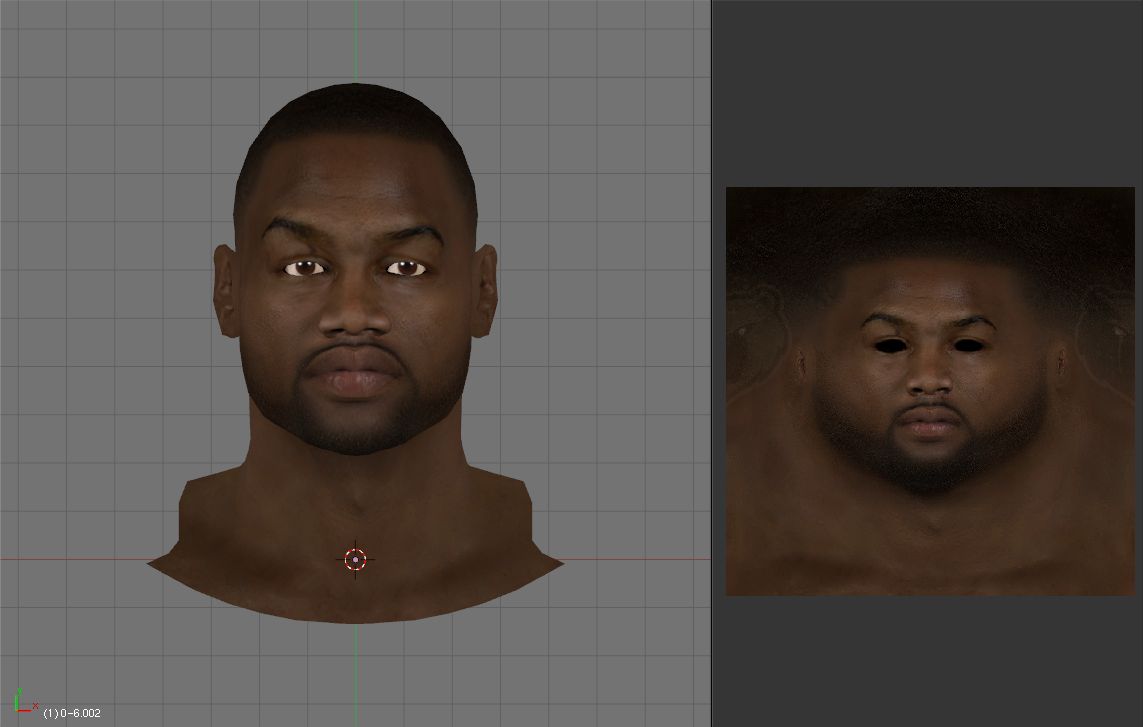Image resolution: width=1143 pixels, height=727 pixels.
Task: Click the vertical divider between the two editors
Action: click(711, 363)
